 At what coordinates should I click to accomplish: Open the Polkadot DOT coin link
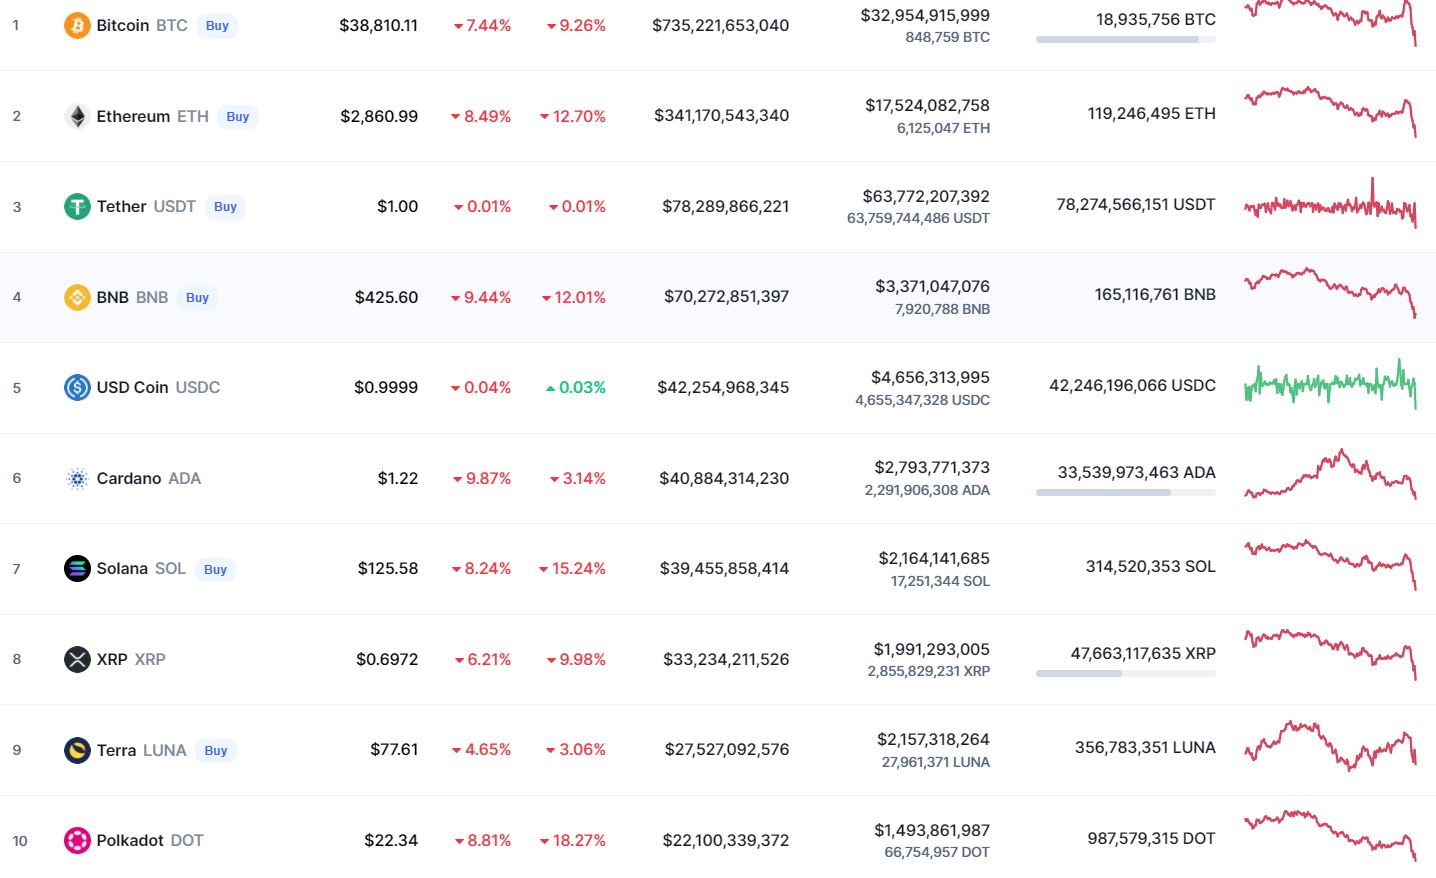[149, 840]
